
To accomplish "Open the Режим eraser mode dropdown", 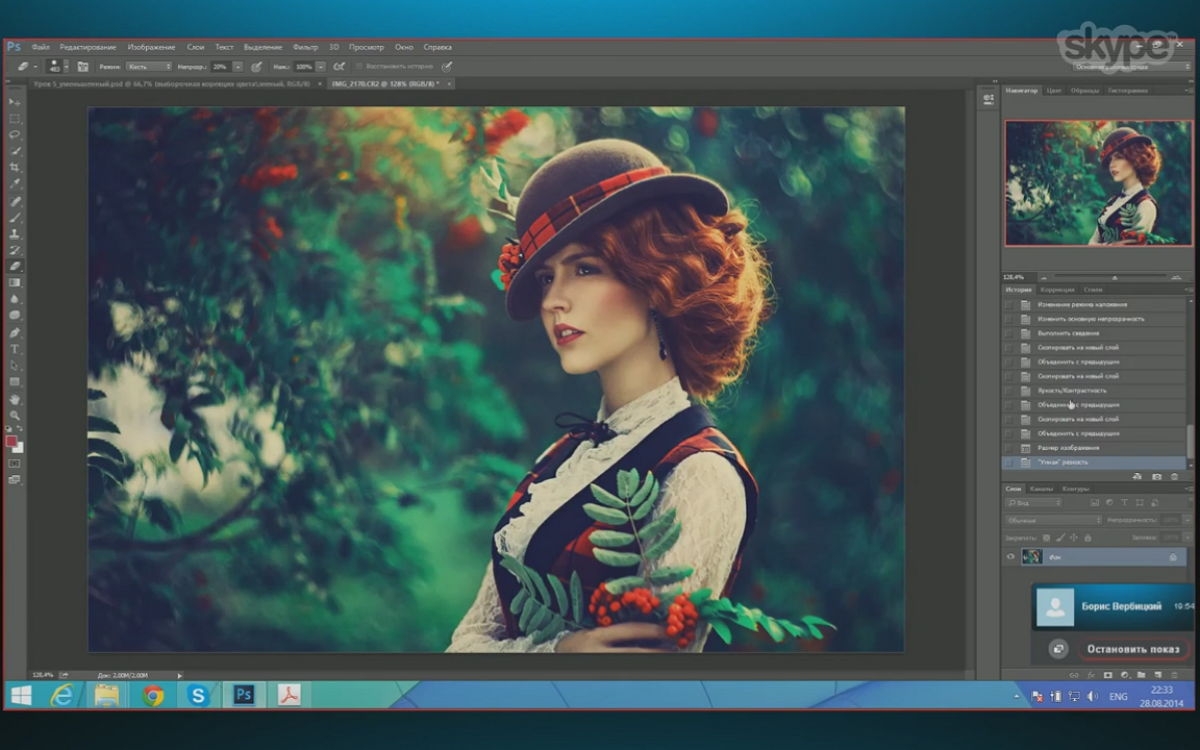I will 149,66.
